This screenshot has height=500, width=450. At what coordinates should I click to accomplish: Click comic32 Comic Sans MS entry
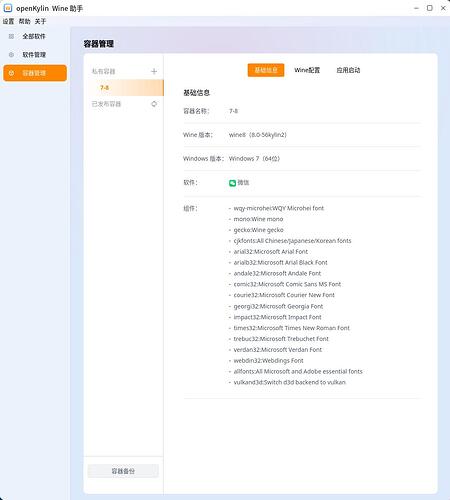pyautogui.click(x=287, y=284)
